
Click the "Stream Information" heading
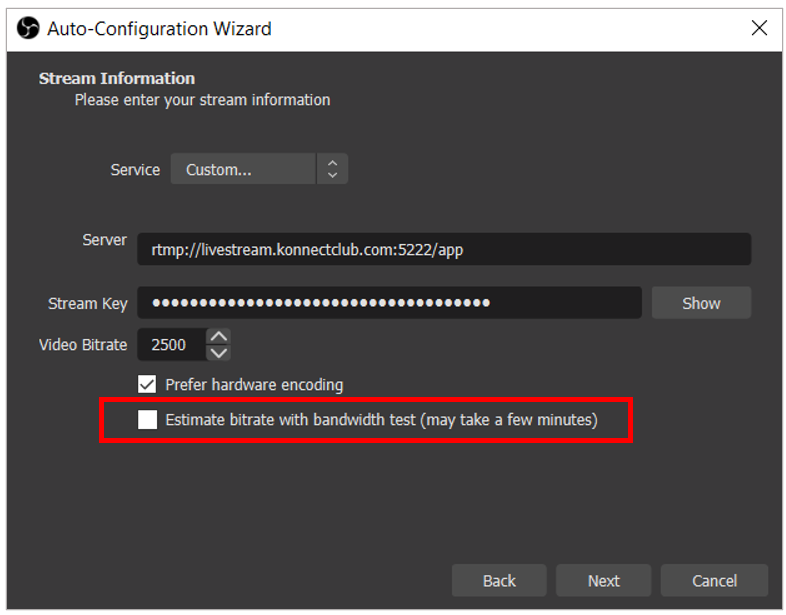point(117,78)
